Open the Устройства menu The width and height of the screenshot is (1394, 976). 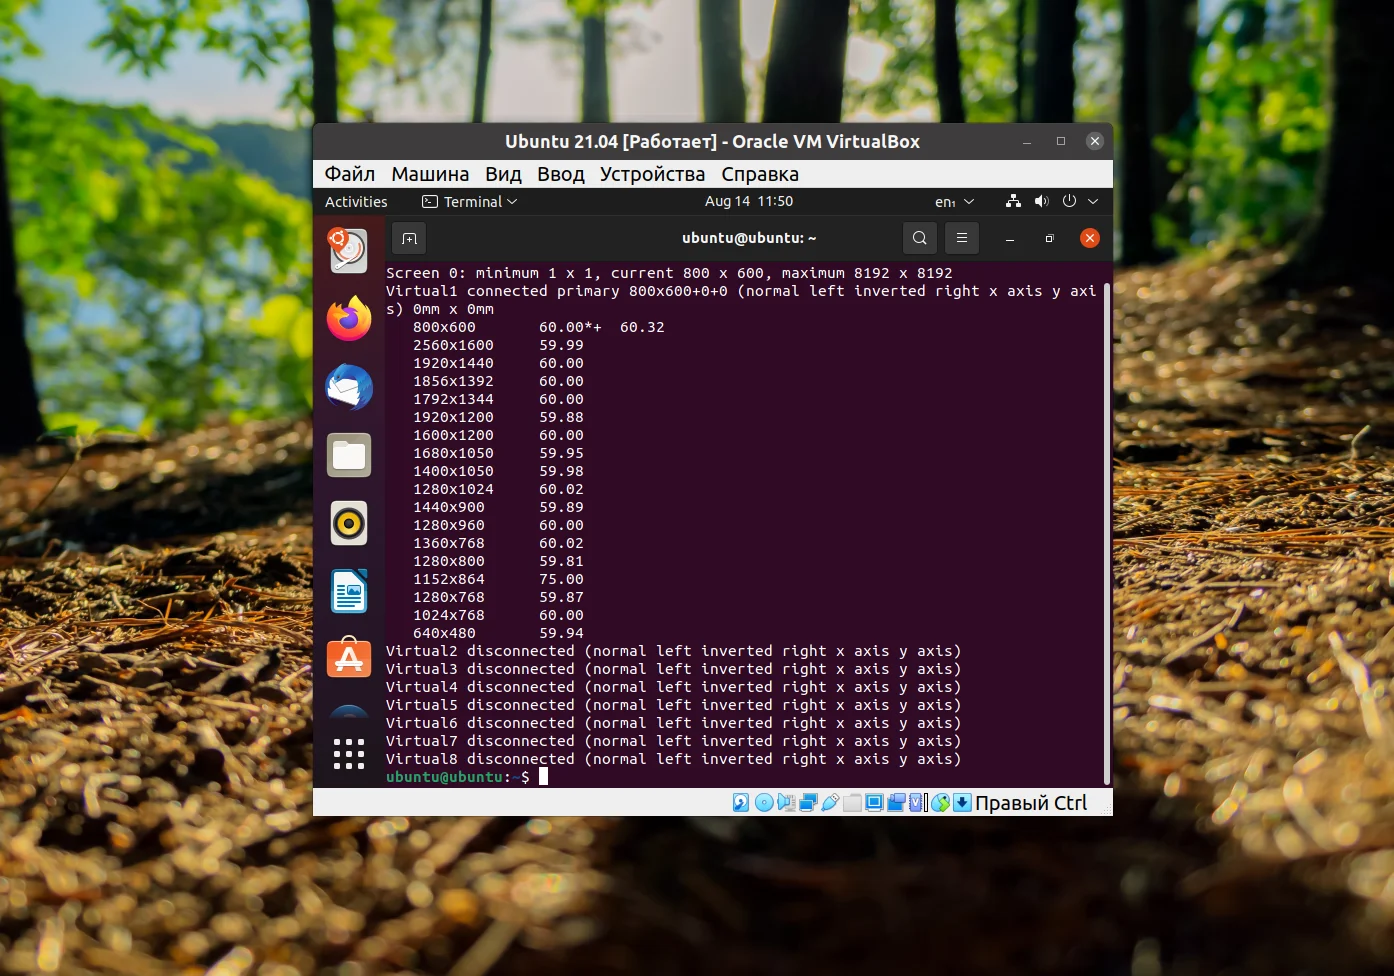[652, 174]
